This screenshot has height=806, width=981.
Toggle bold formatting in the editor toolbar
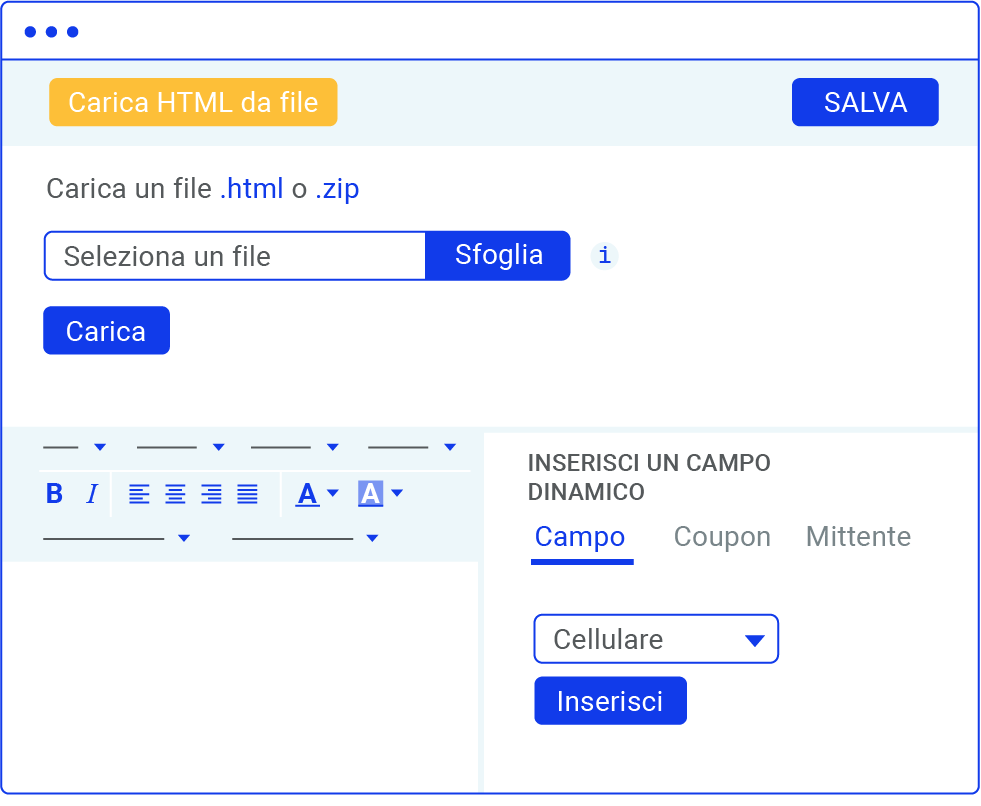click(54, 493)
